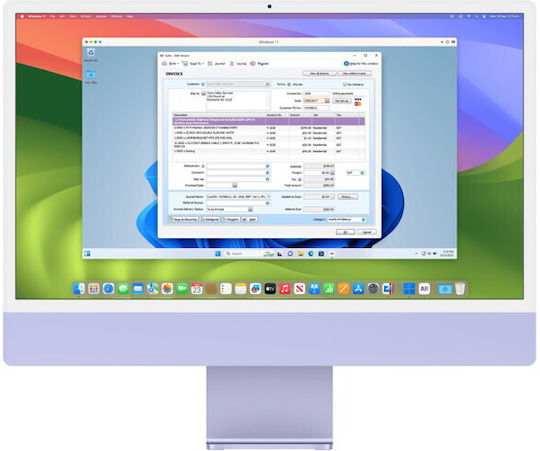
Task: Open the Recycle Bin desktop icon
Action: click(x=91, y=54)
